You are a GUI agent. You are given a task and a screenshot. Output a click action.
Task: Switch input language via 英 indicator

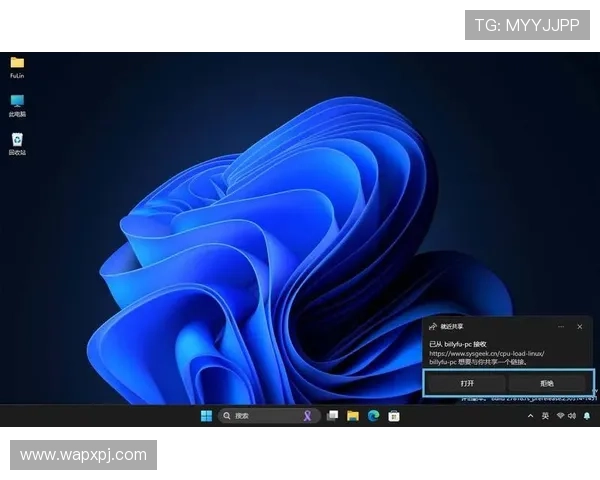pyautogui.click(x=545, y=416)
